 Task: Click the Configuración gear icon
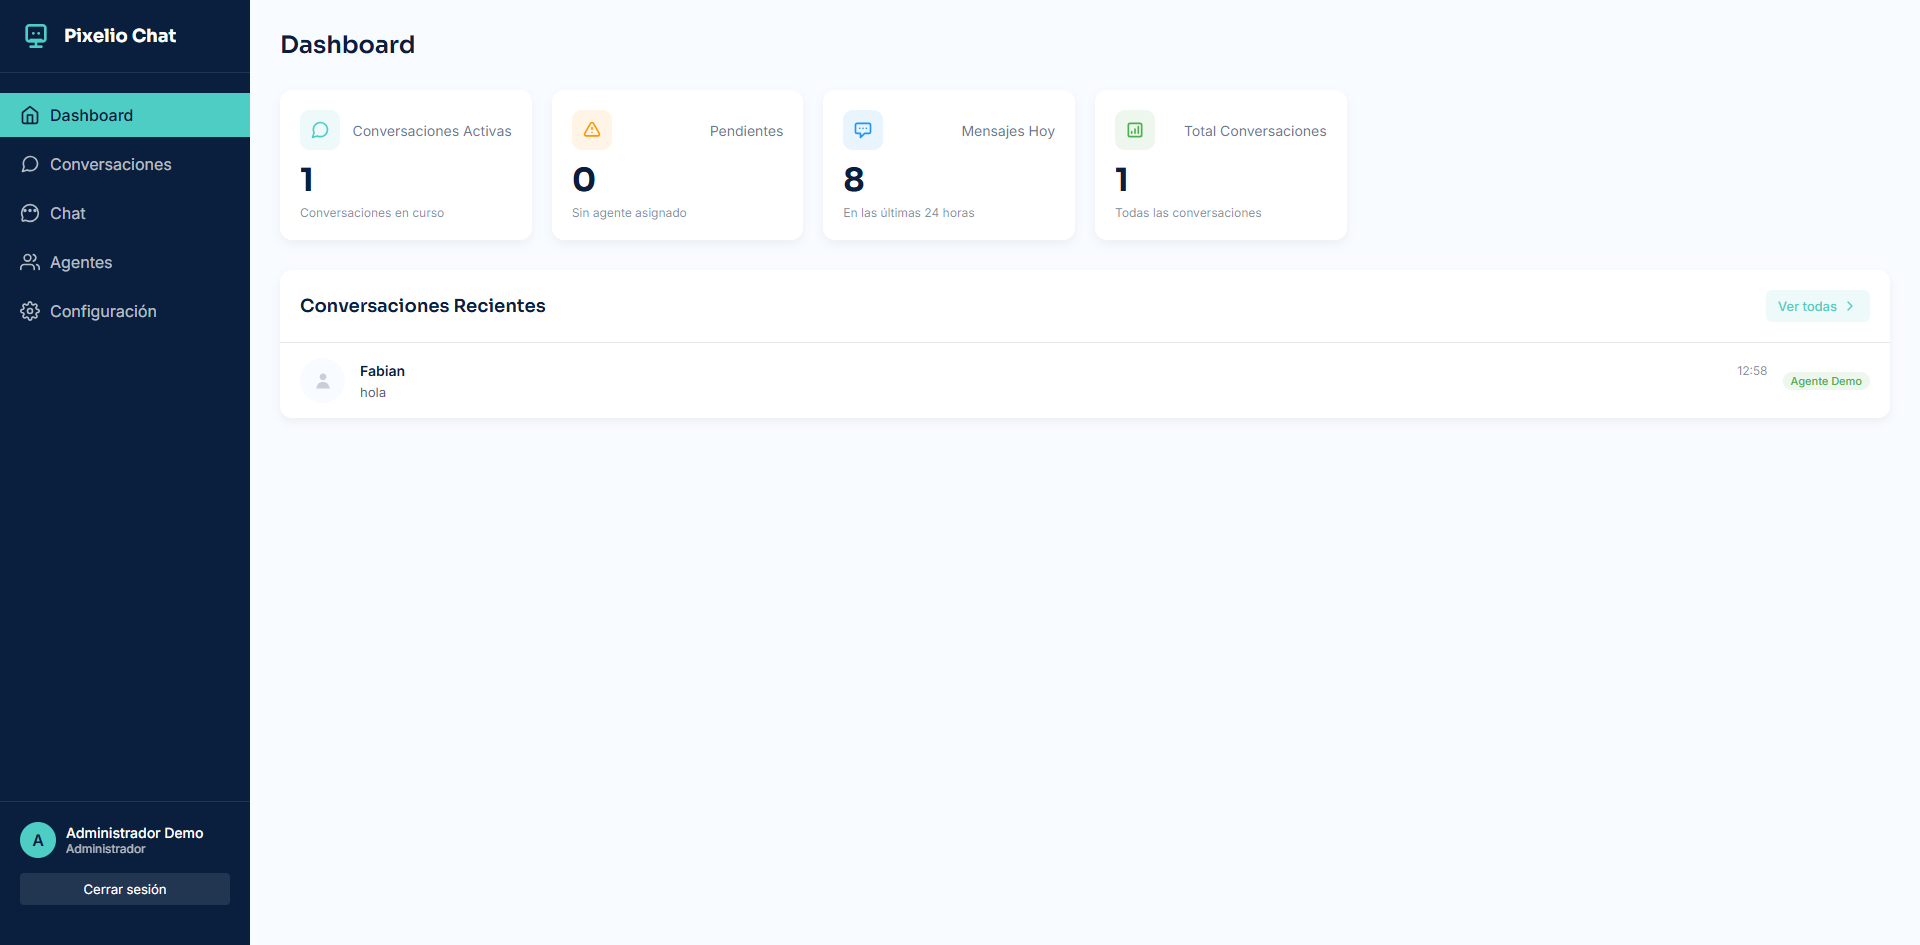click(30, 311)
